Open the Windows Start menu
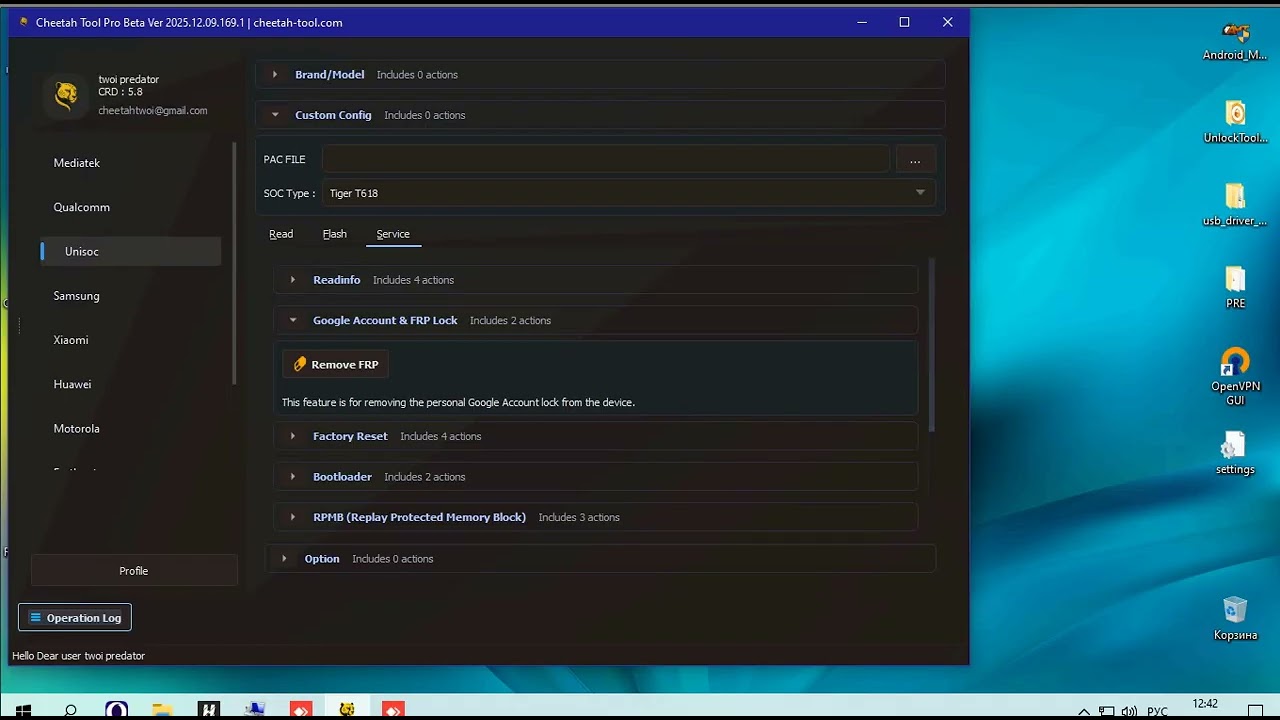 (x=23, y=711)
